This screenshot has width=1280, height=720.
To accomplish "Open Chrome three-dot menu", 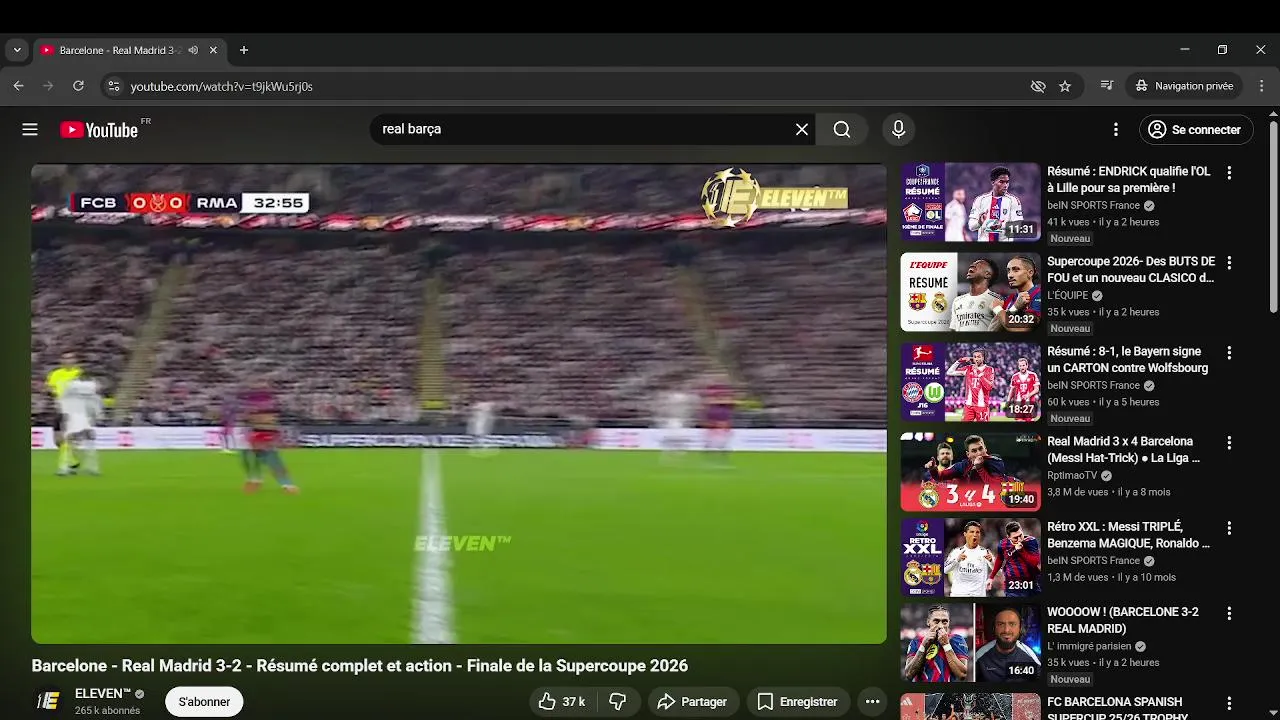I will coord(1261,86).
